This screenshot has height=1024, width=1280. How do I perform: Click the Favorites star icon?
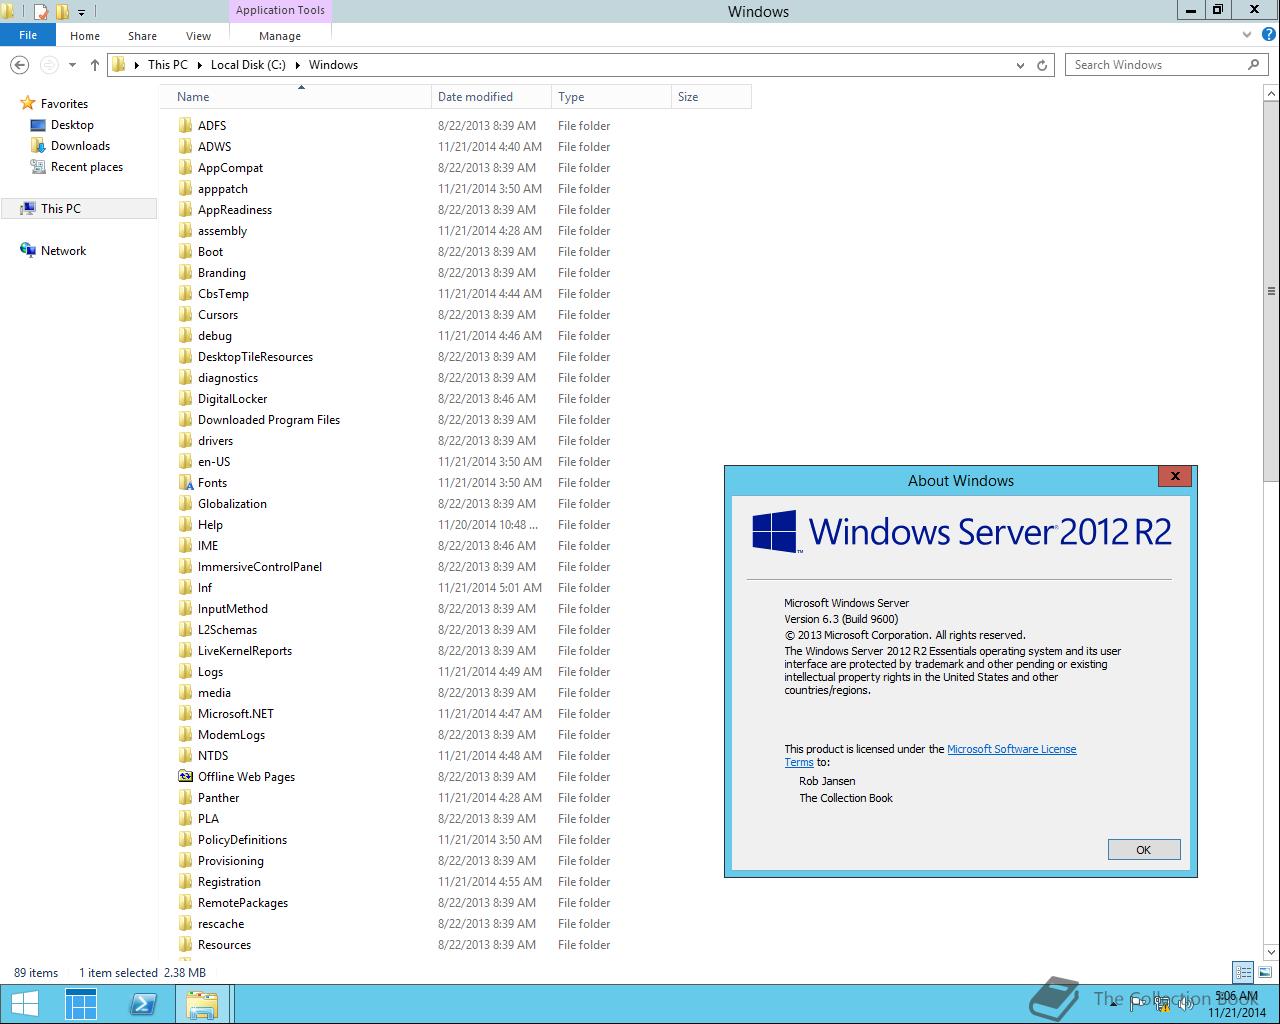pyautogui.click(x=28, y=104)
